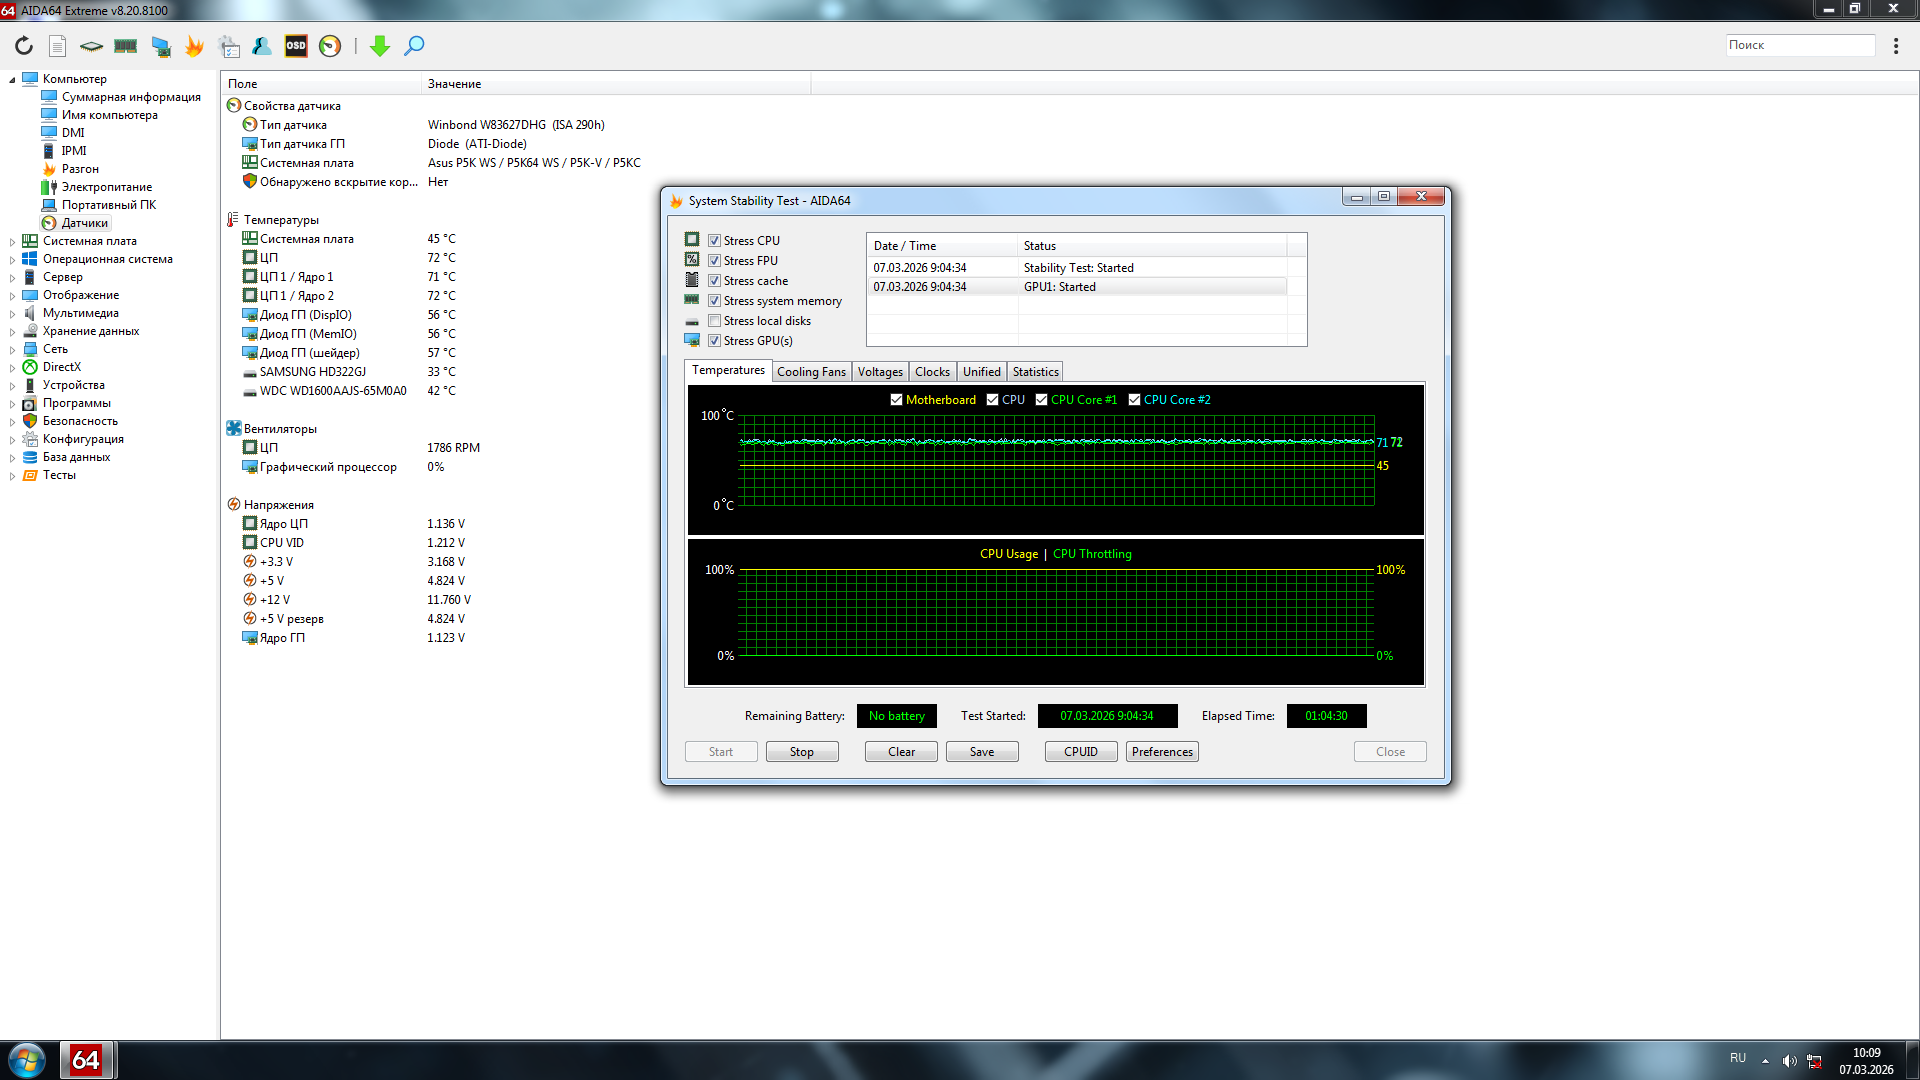Open the Report document icon

(58, 46)
